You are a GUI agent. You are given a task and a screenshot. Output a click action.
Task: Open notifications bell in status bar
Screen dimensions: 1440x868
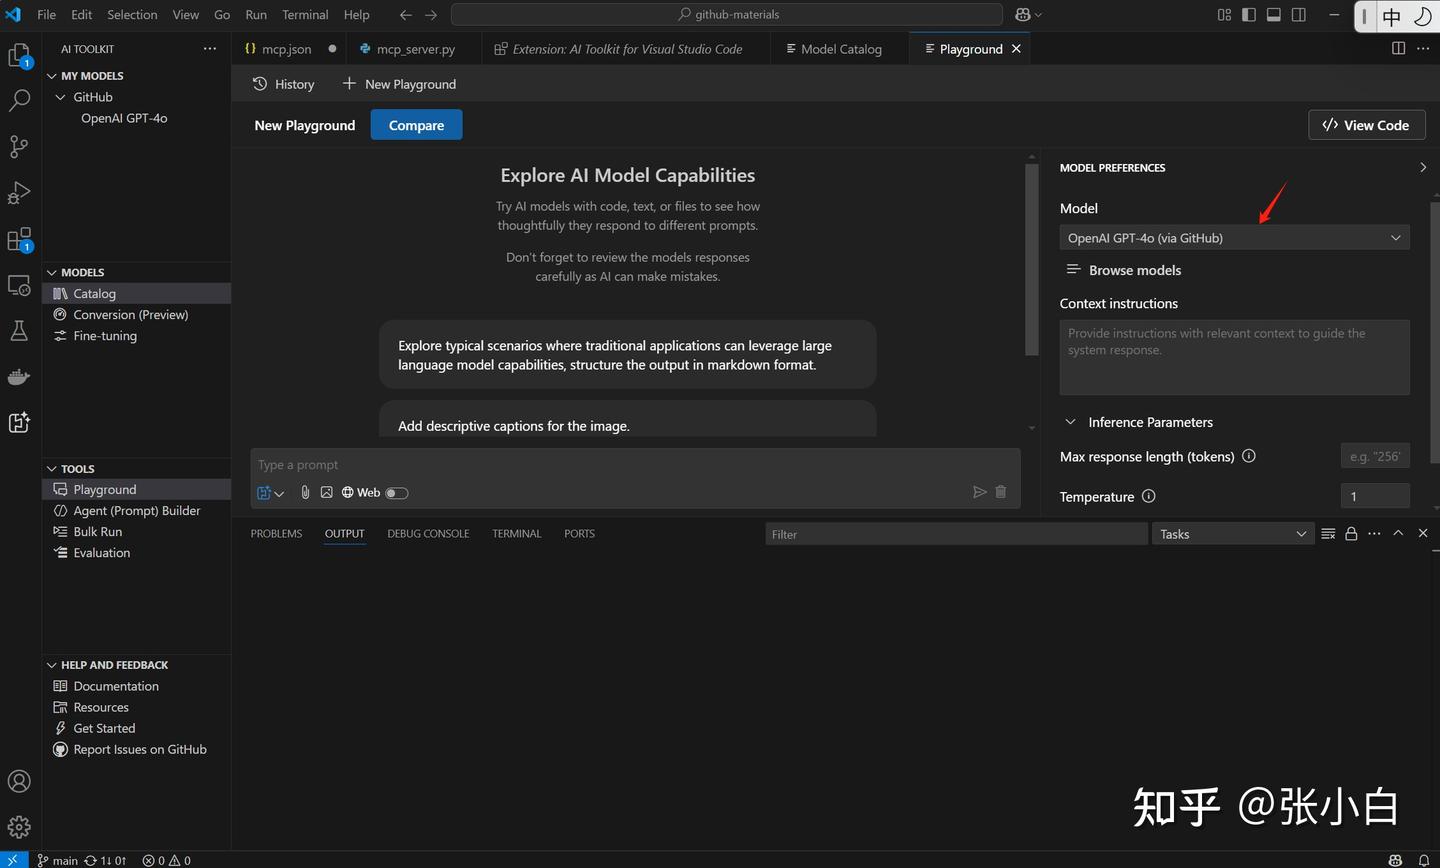[x=1424, y=860]
